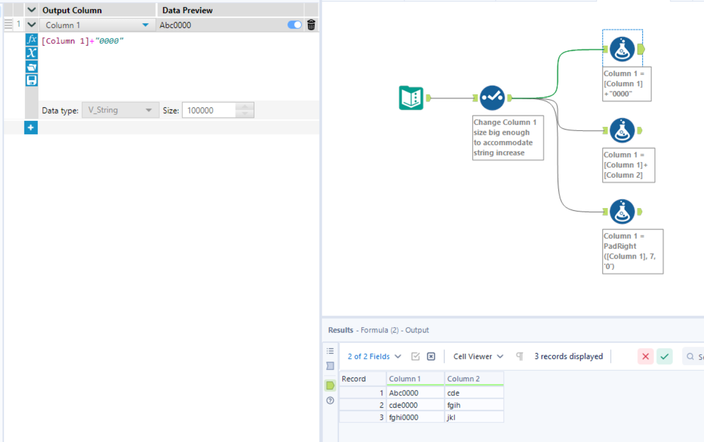704x442 pixels.
Task: Show the green output anchor data in Results
Action: click(x=330, y=385)
